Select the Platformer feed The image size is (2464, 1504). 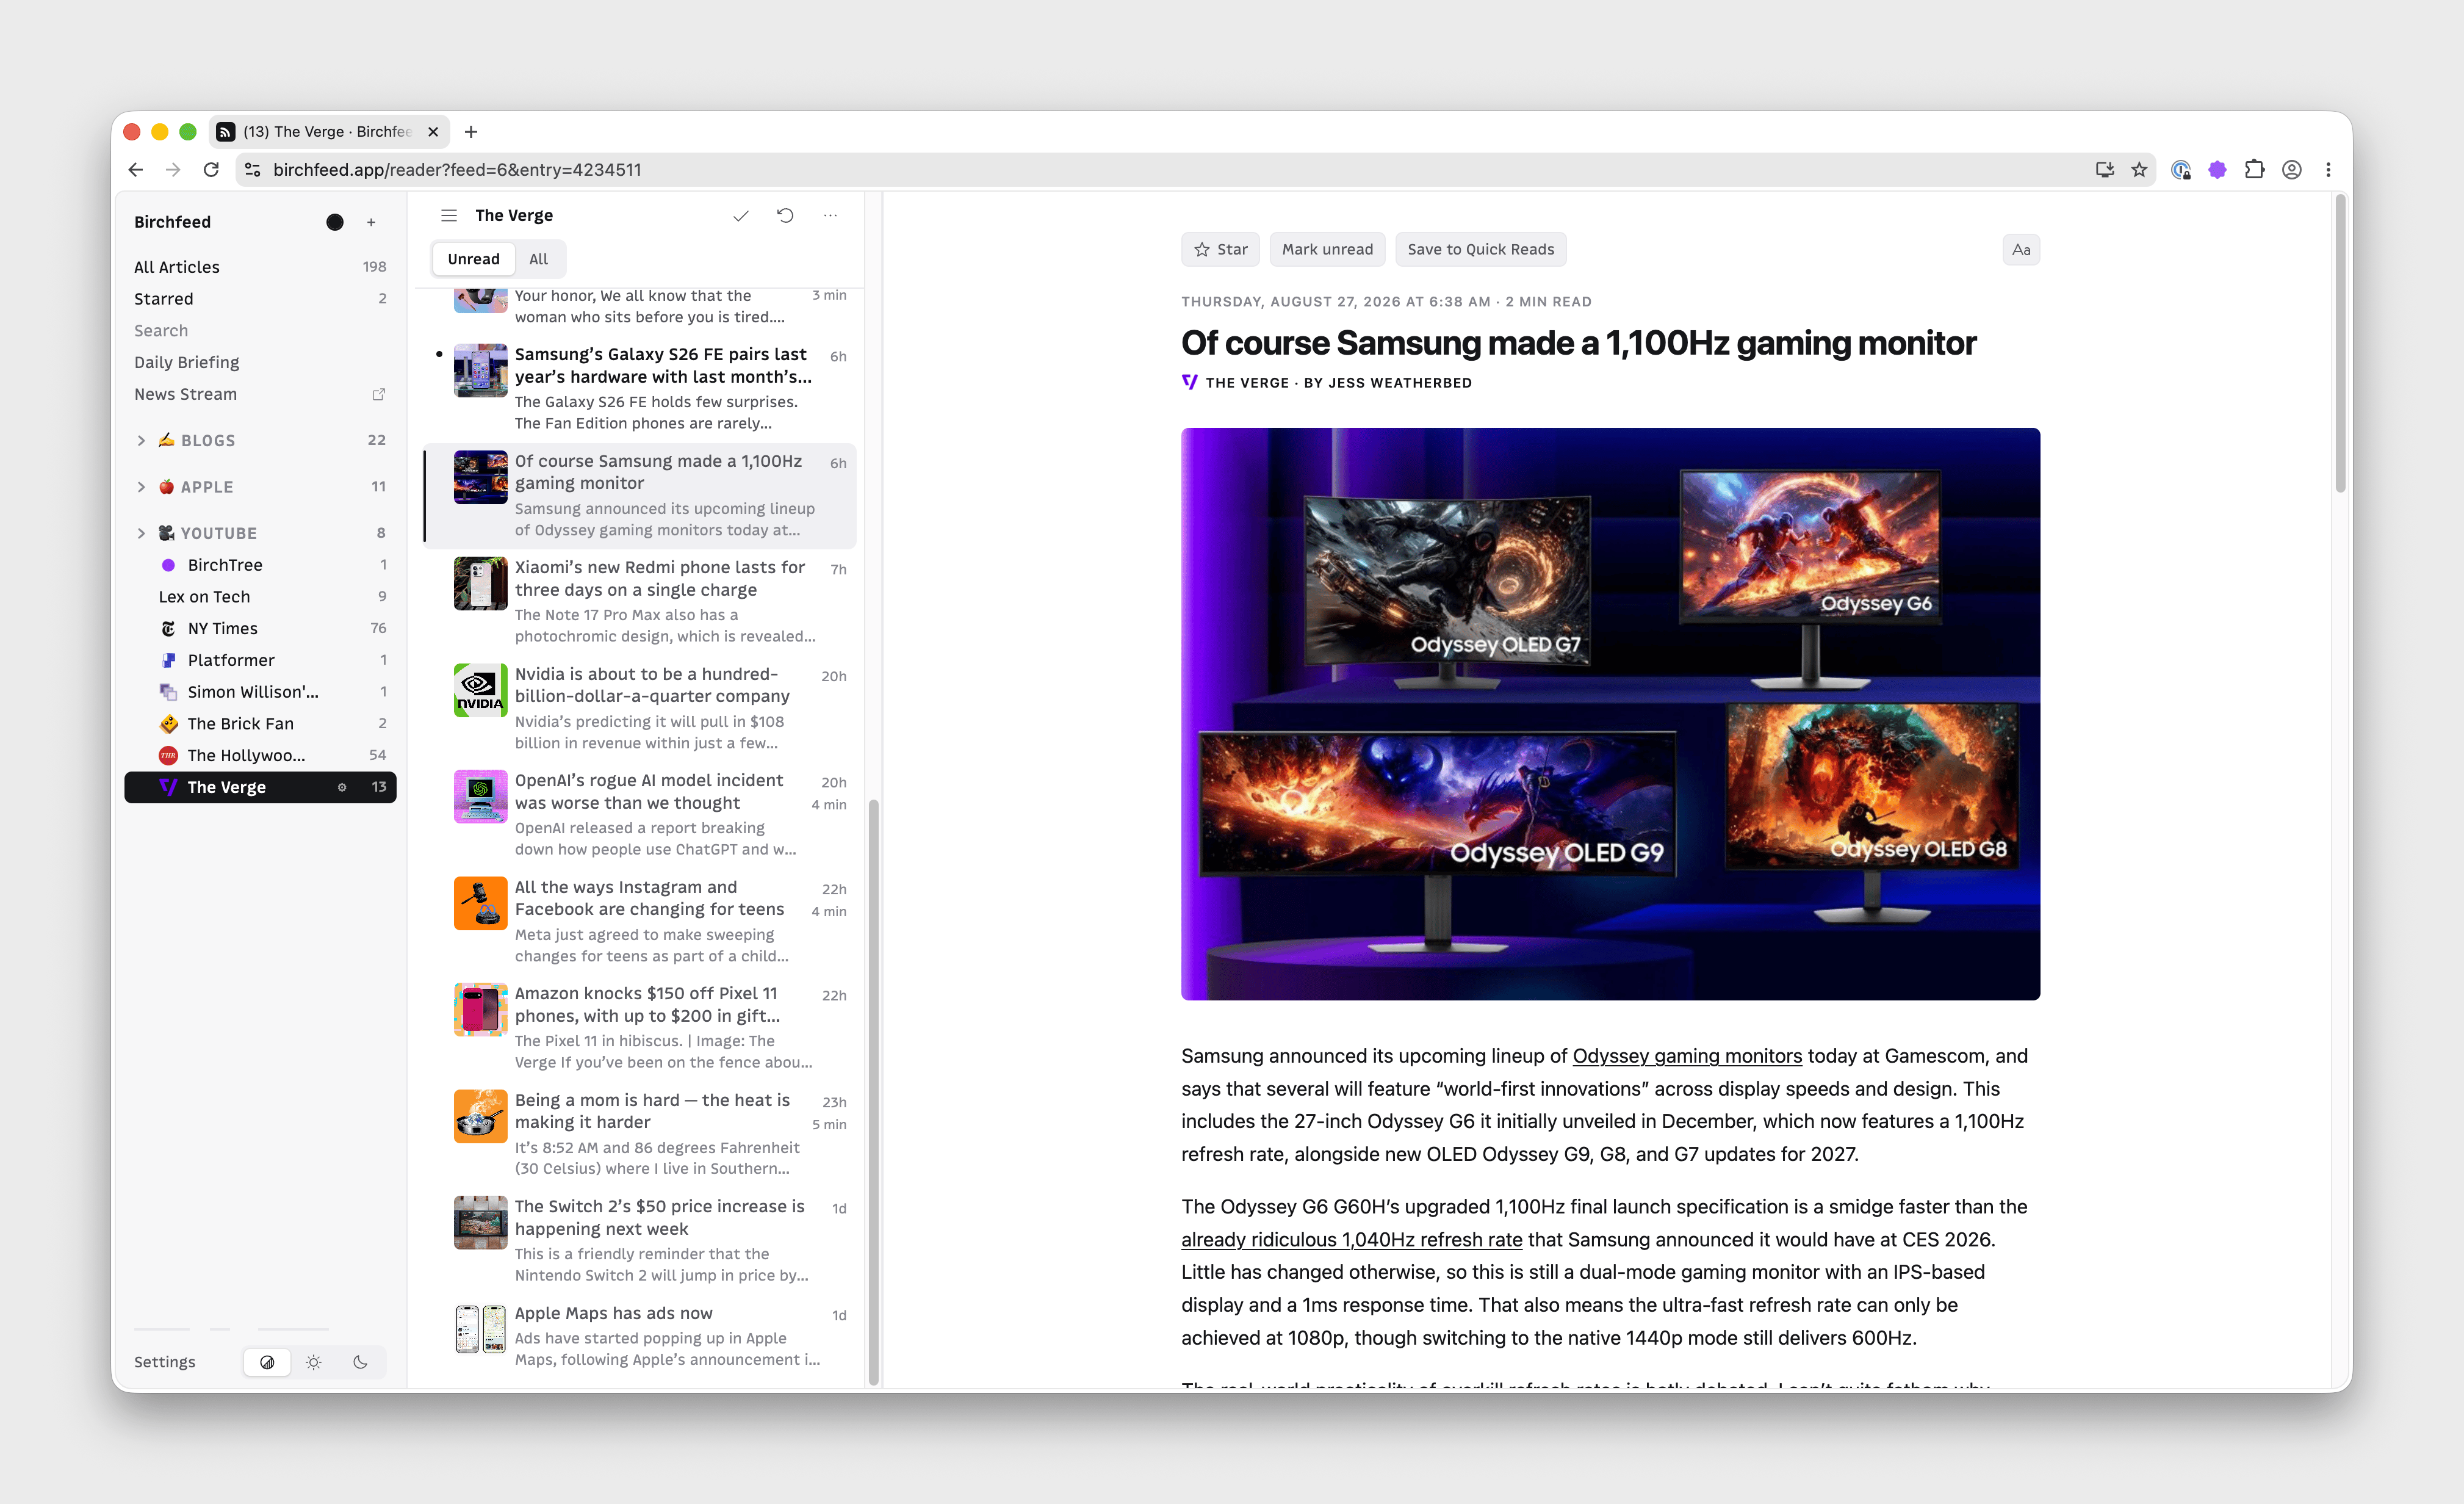260,660
